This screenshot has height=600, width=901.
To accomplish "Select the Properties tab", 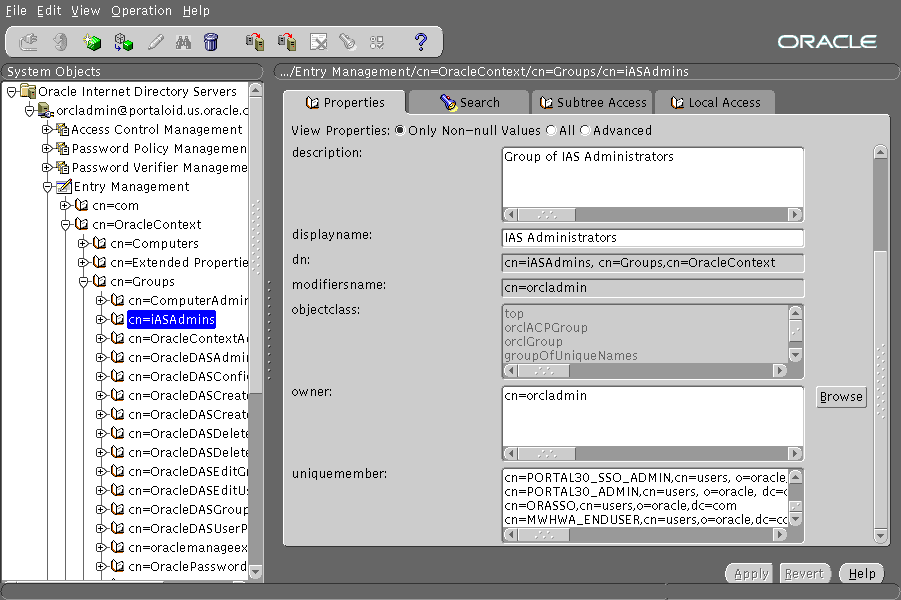I will coord(345,102).
